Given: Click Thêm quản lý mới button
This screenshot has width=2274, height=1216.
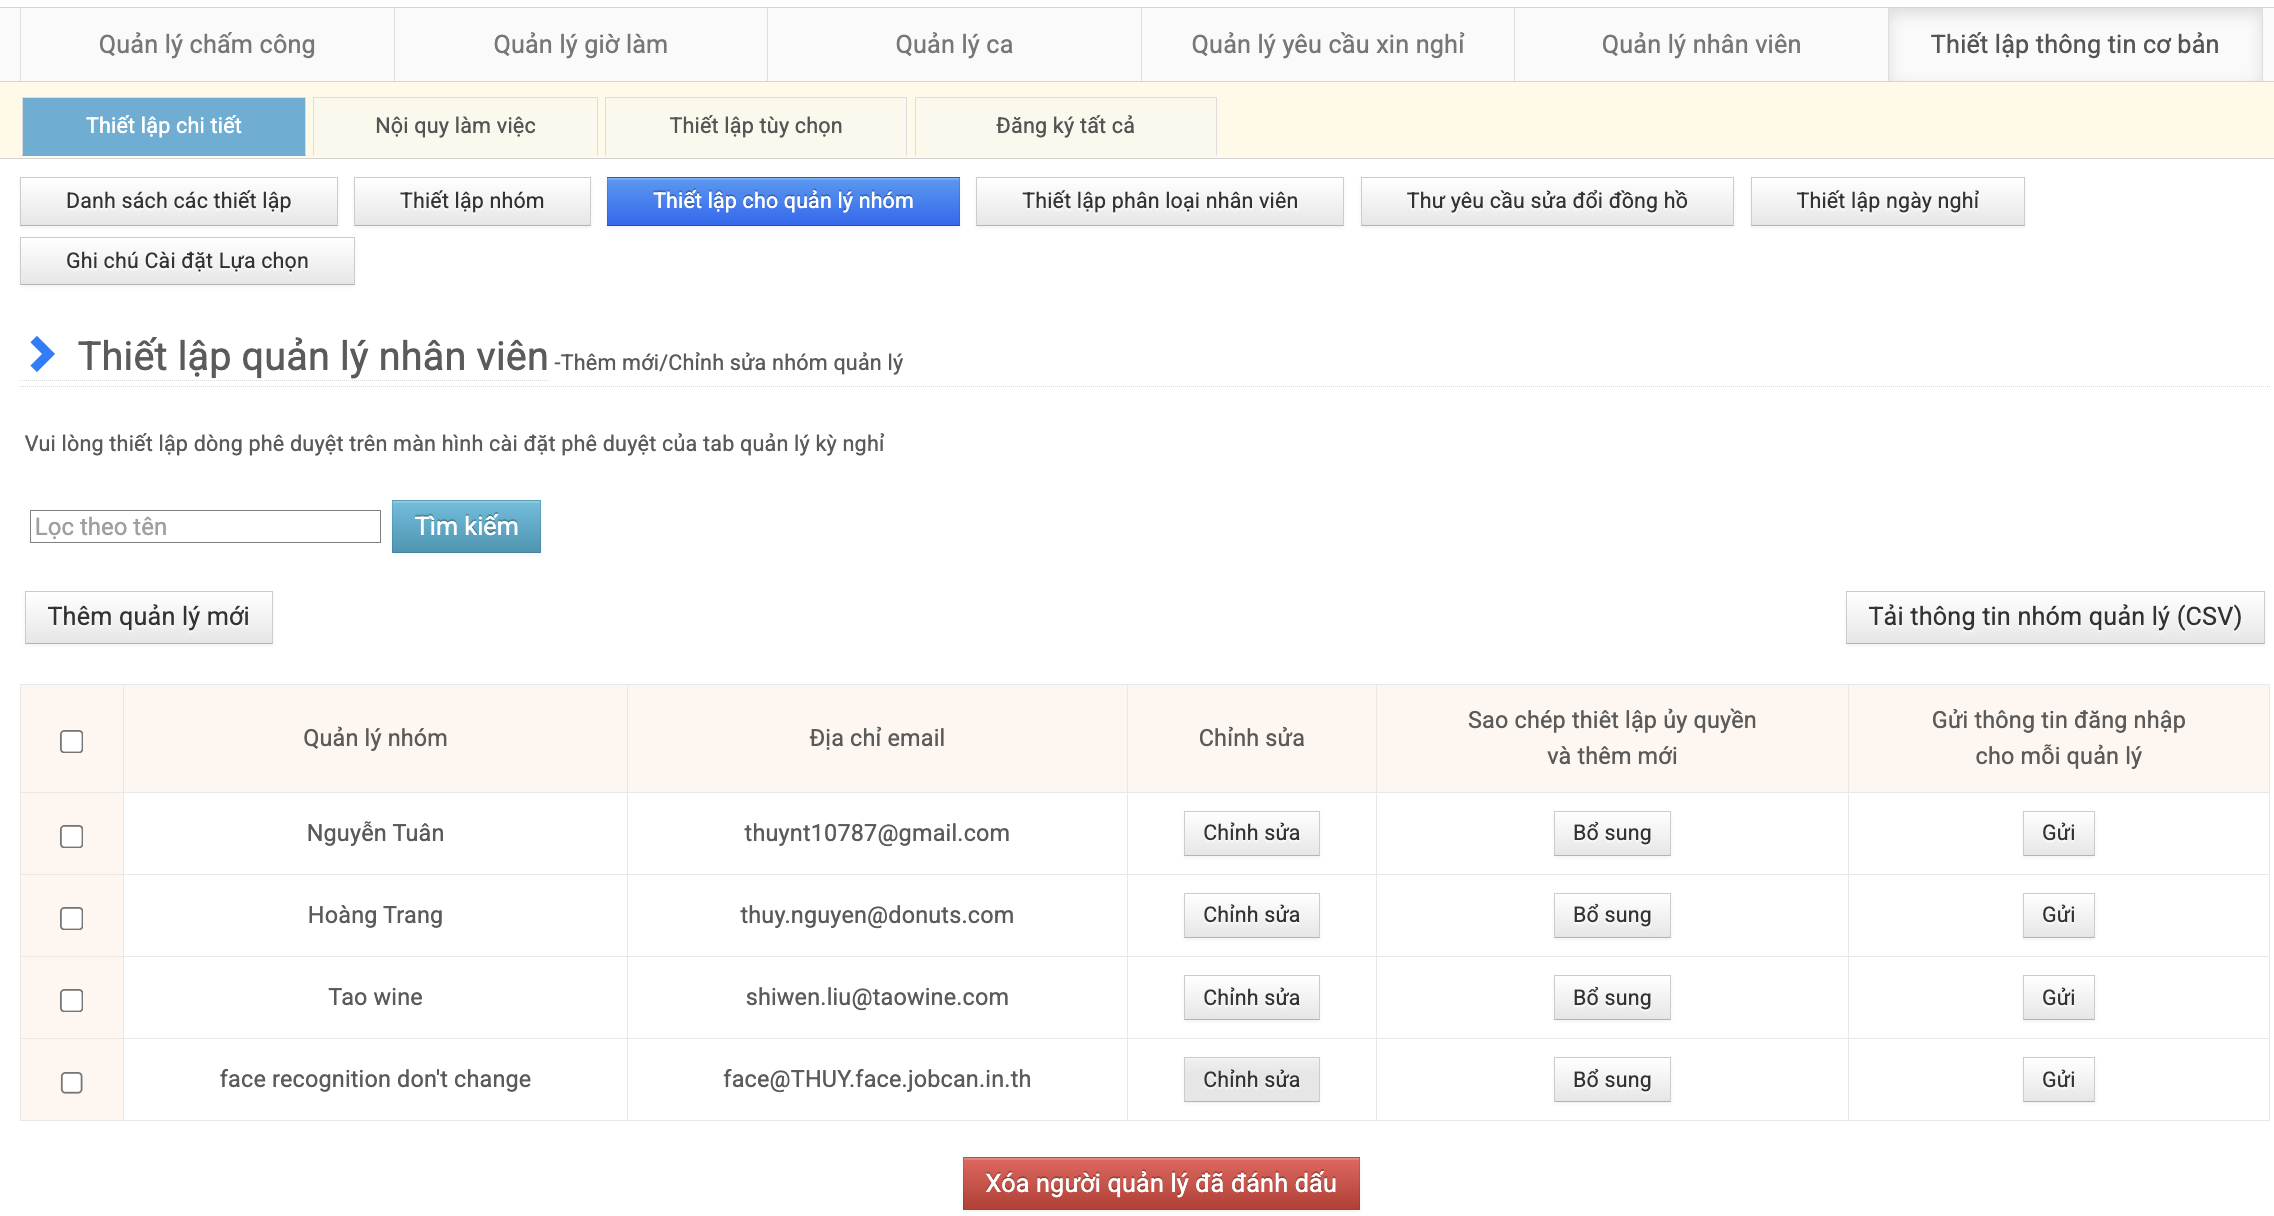Looking at the screenshot, I should tap(149, 617).
